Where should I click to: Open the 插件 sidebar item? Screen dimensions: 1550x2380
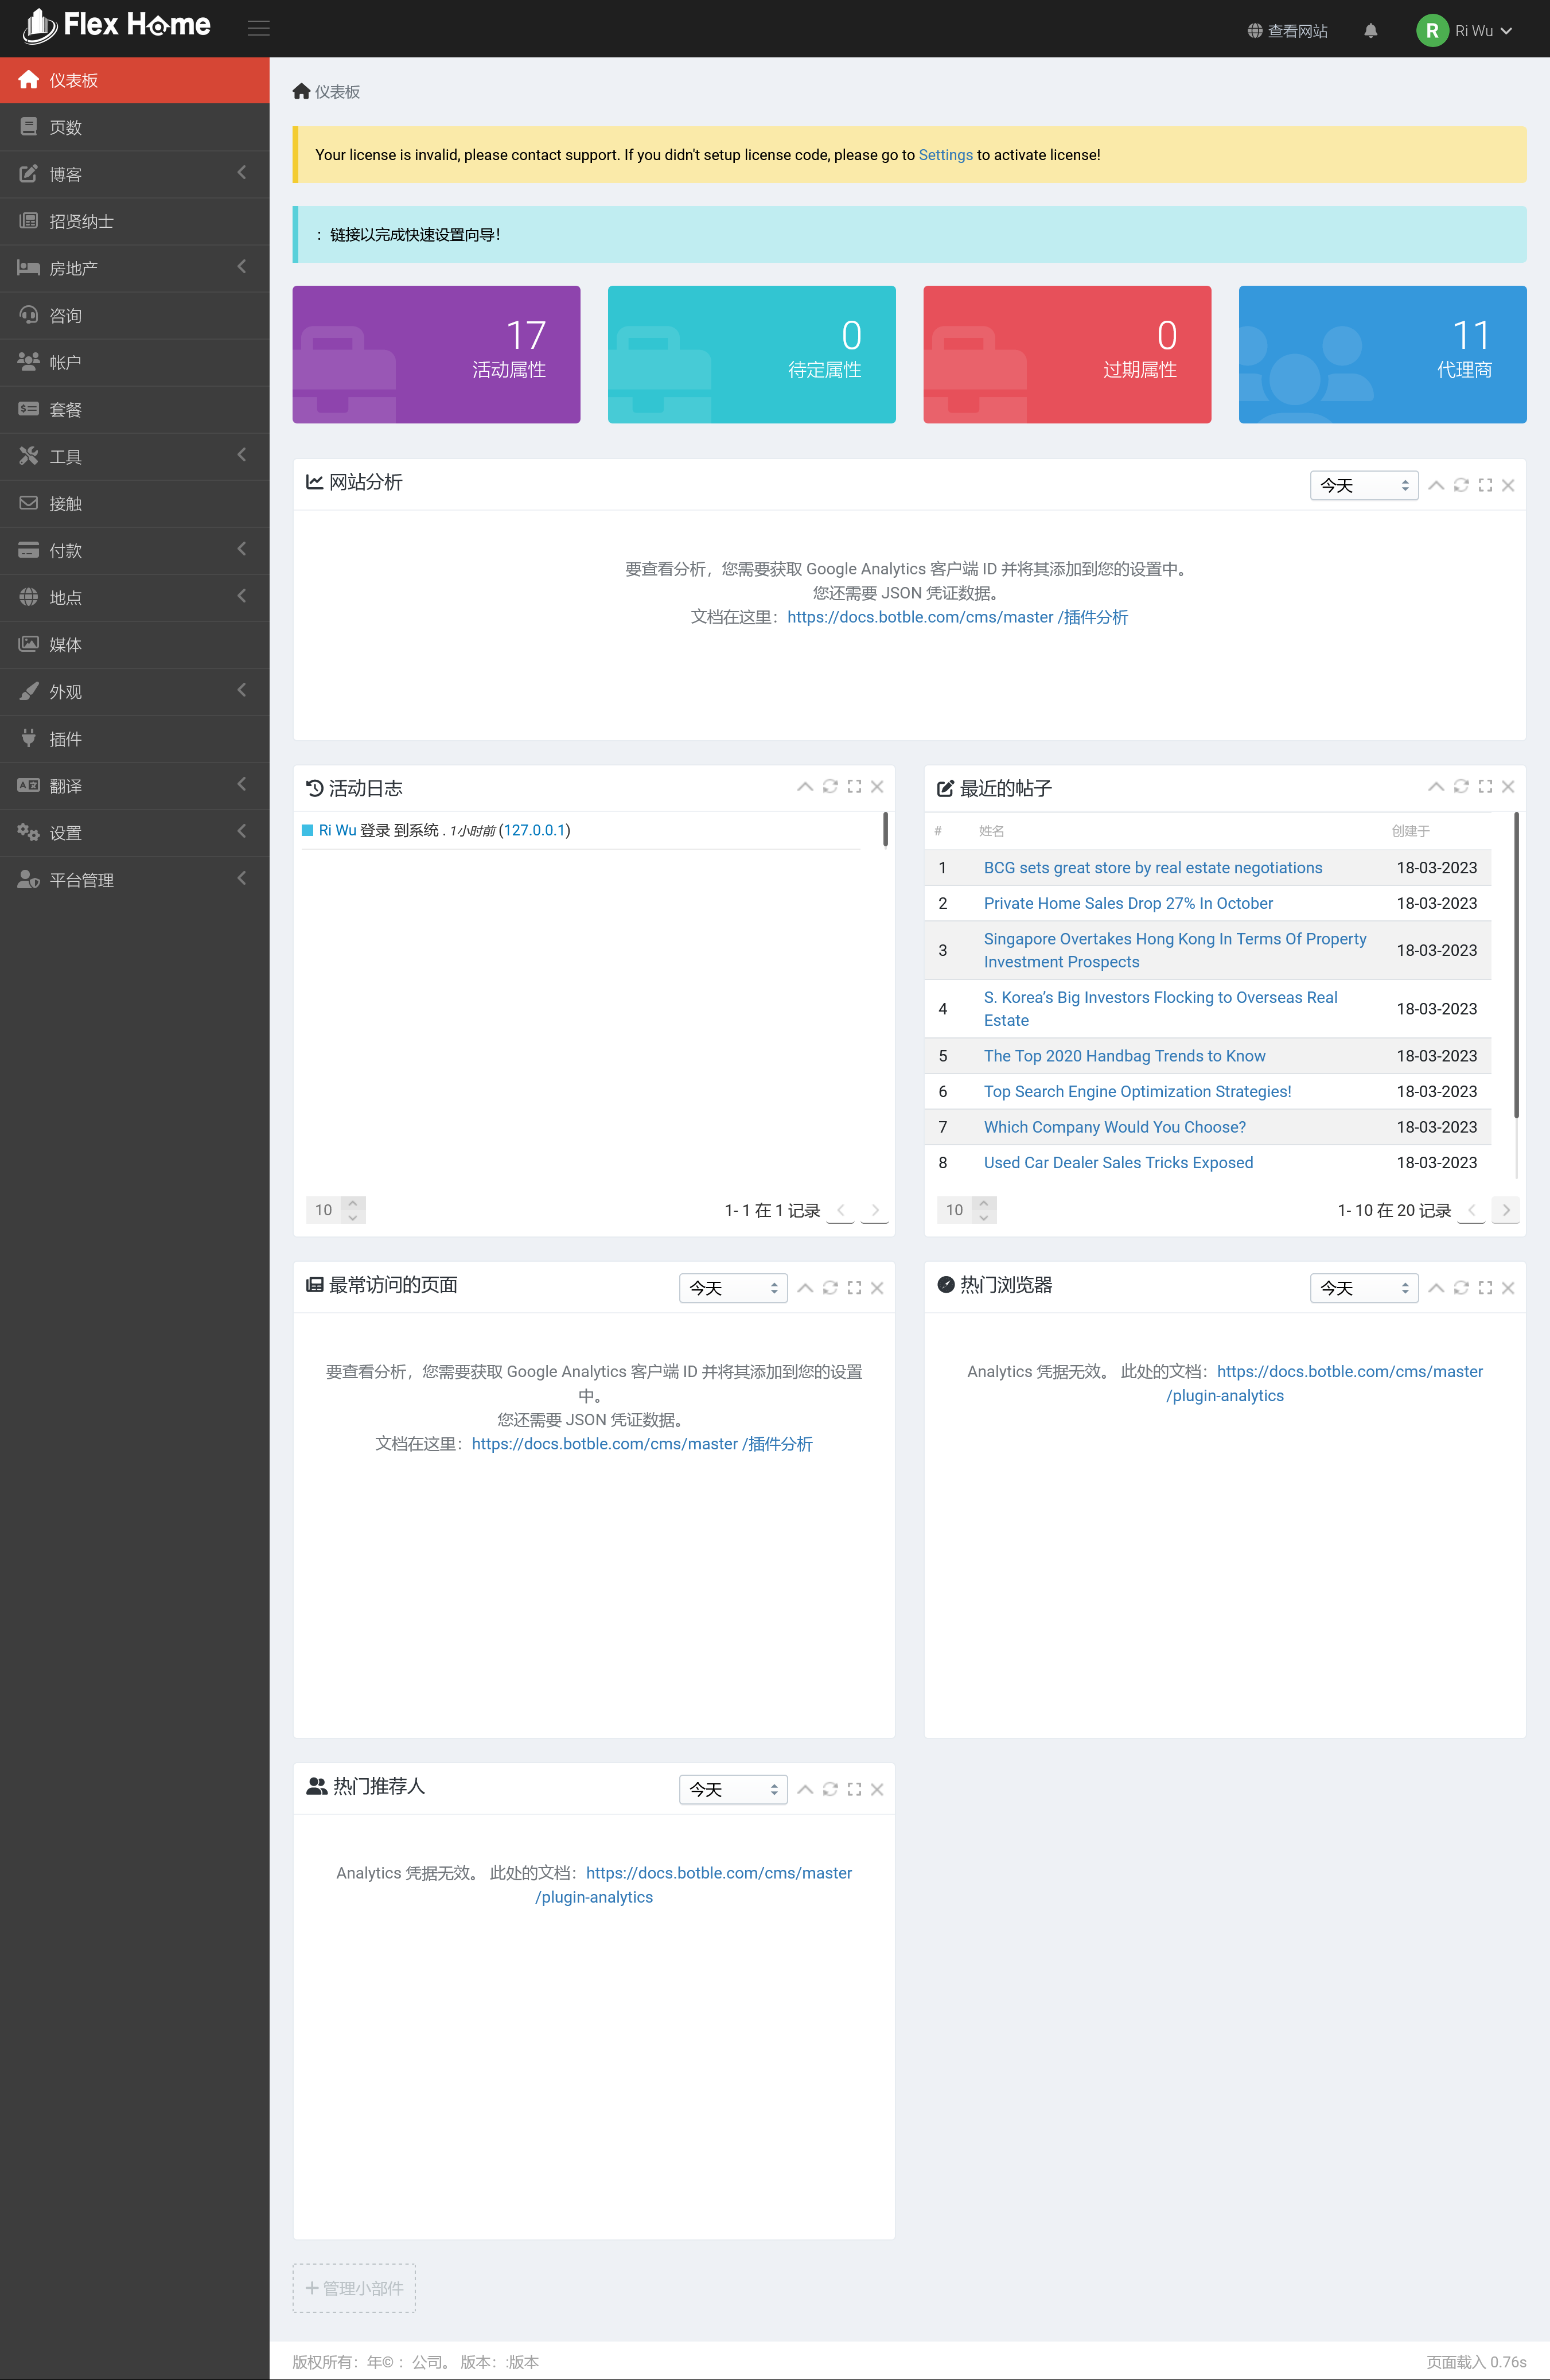(135, 738)
